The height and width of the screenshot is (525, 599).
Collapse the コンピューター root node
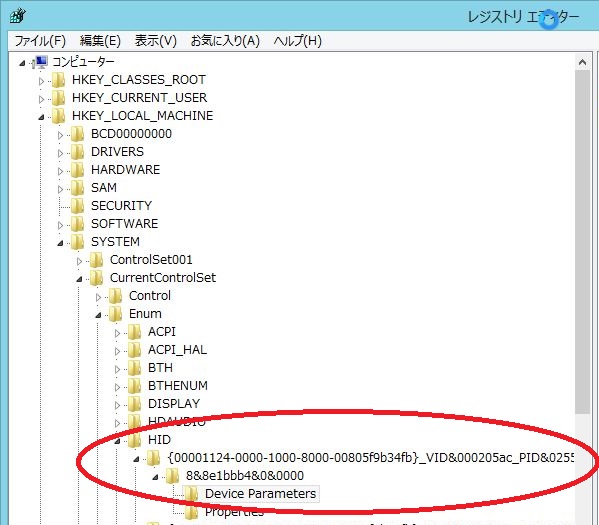(x=22, y=63)
